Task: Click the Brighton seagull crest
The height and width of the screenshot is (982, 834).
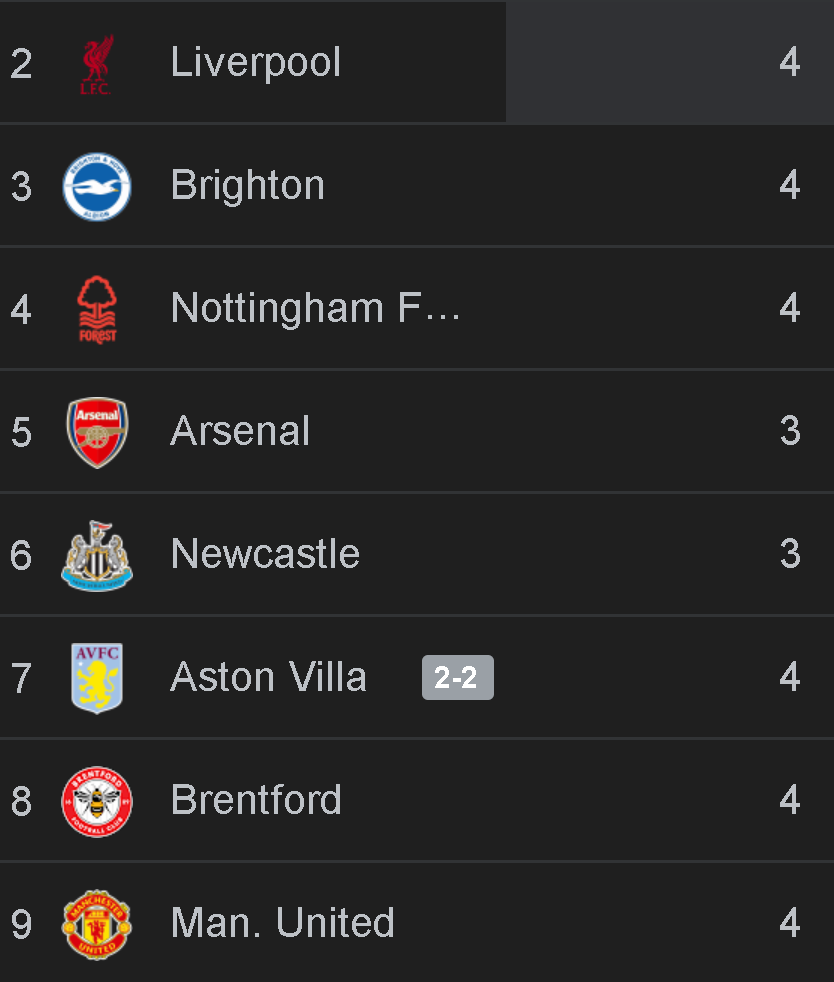Action: (97, 187)
